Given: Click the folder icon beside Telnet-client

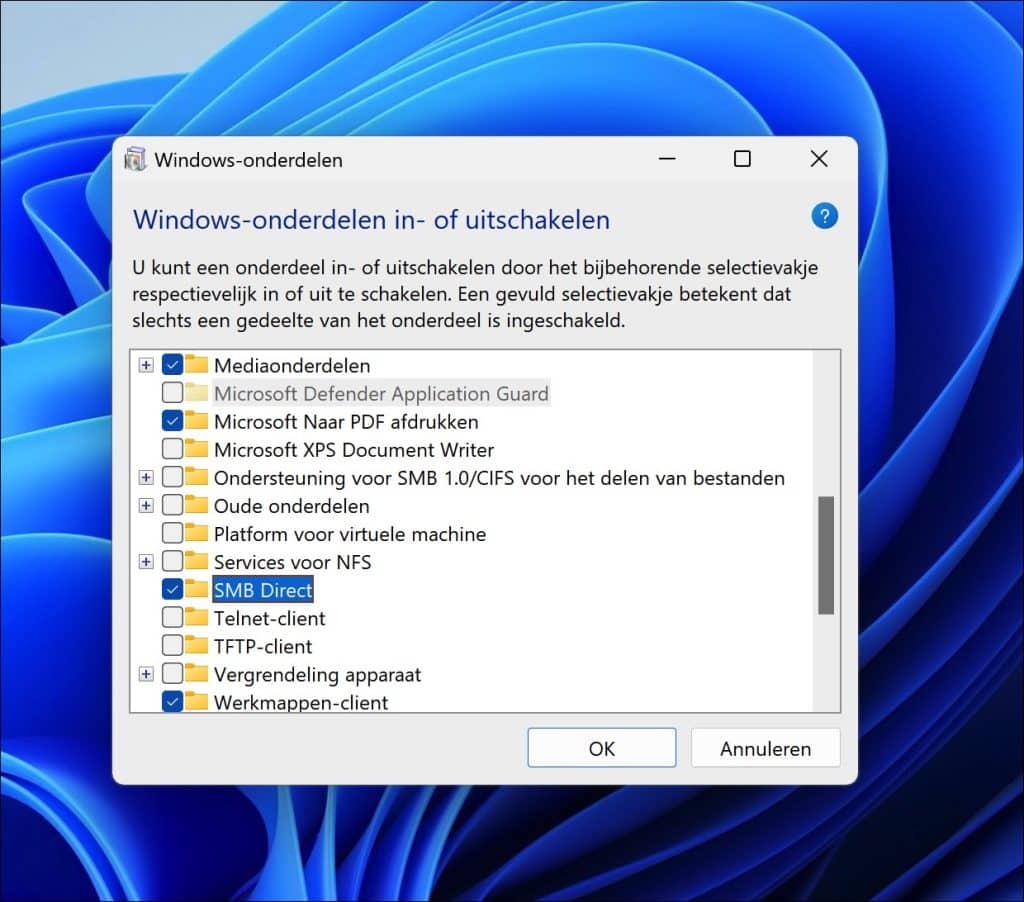Looking at the screenshot, I should 196,617.
